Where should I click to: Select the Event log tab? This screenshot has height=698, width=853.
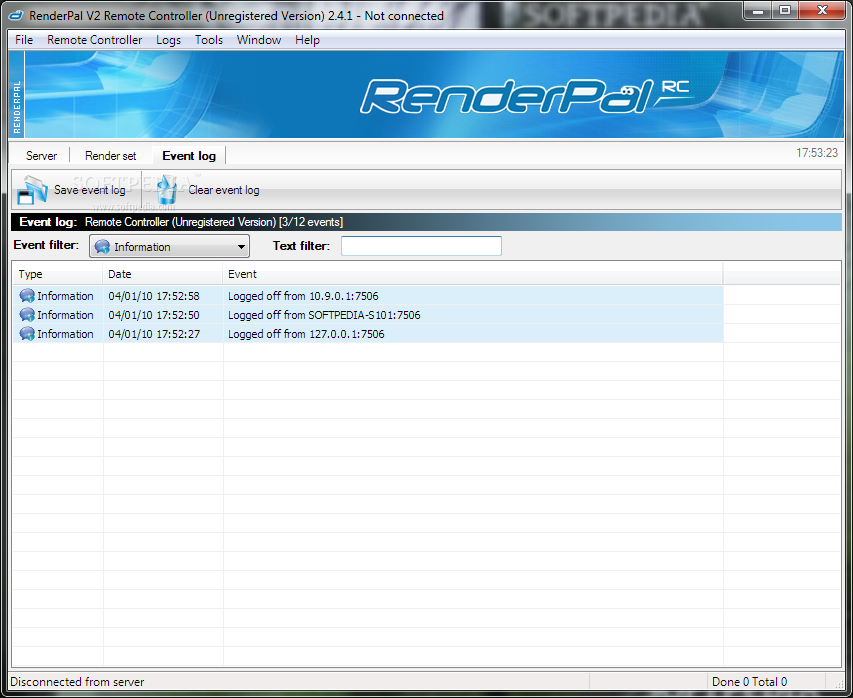point(189,156)
